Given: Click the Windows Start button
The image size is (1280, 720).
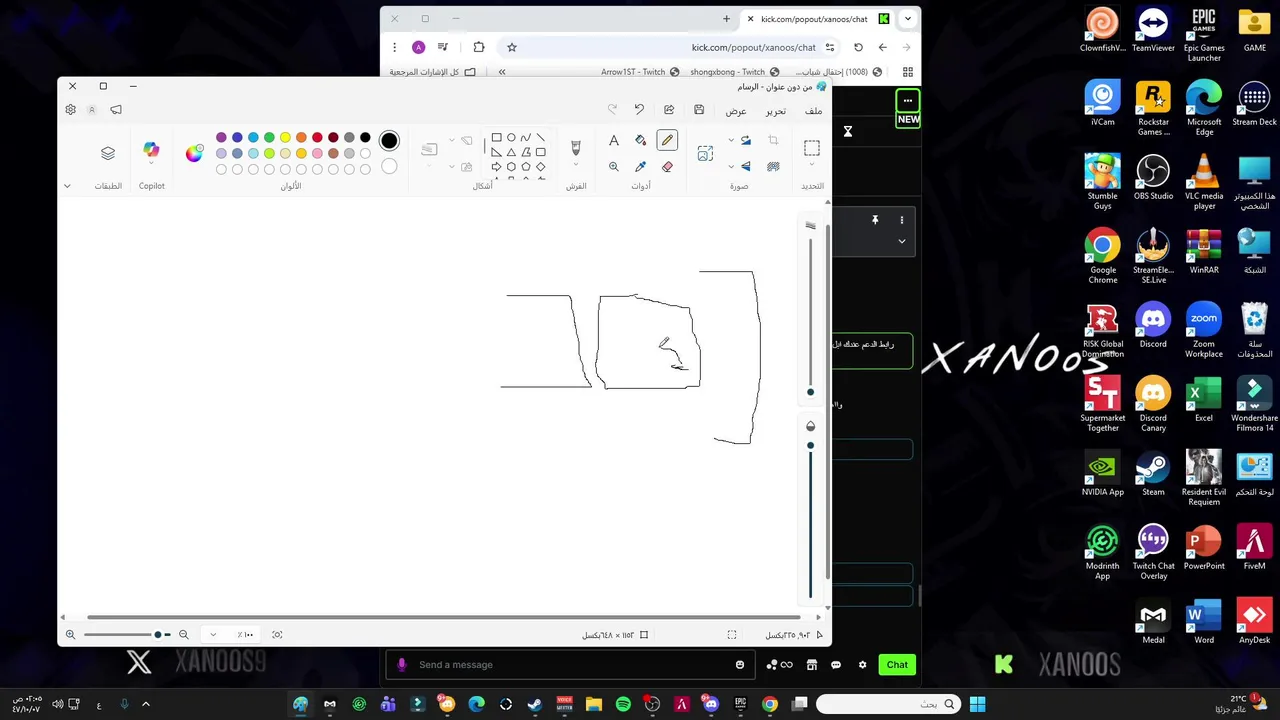Looking at the screenshot, I should point(977,704).
